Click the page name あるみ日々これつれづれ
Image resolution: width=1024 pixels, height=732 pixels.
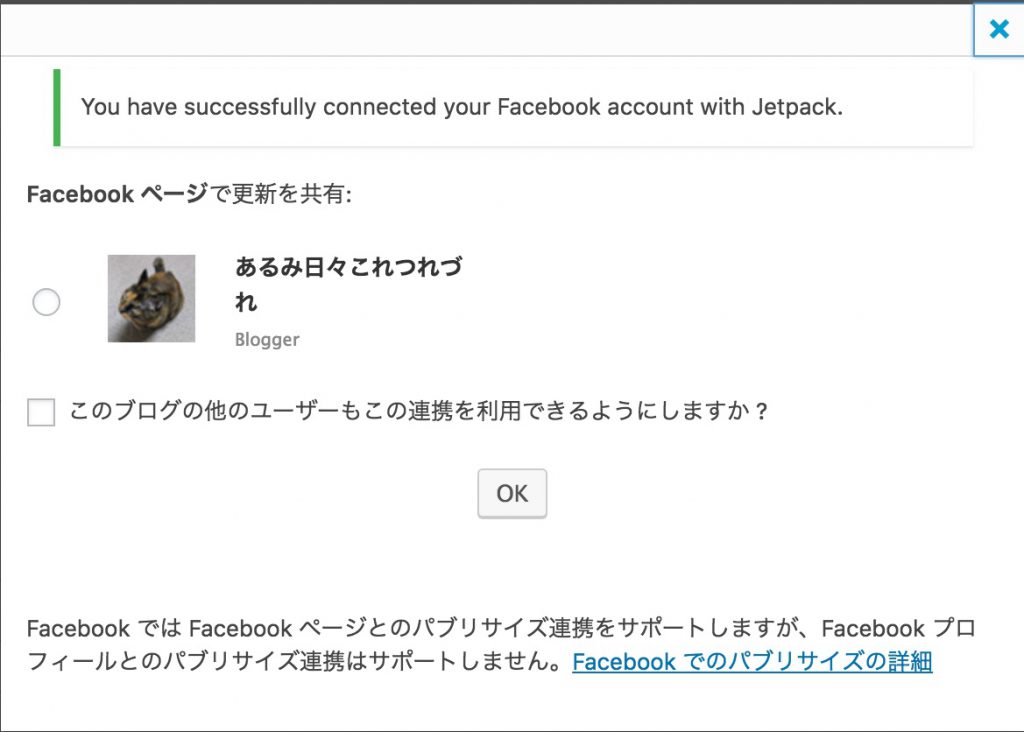coord(349,284)
